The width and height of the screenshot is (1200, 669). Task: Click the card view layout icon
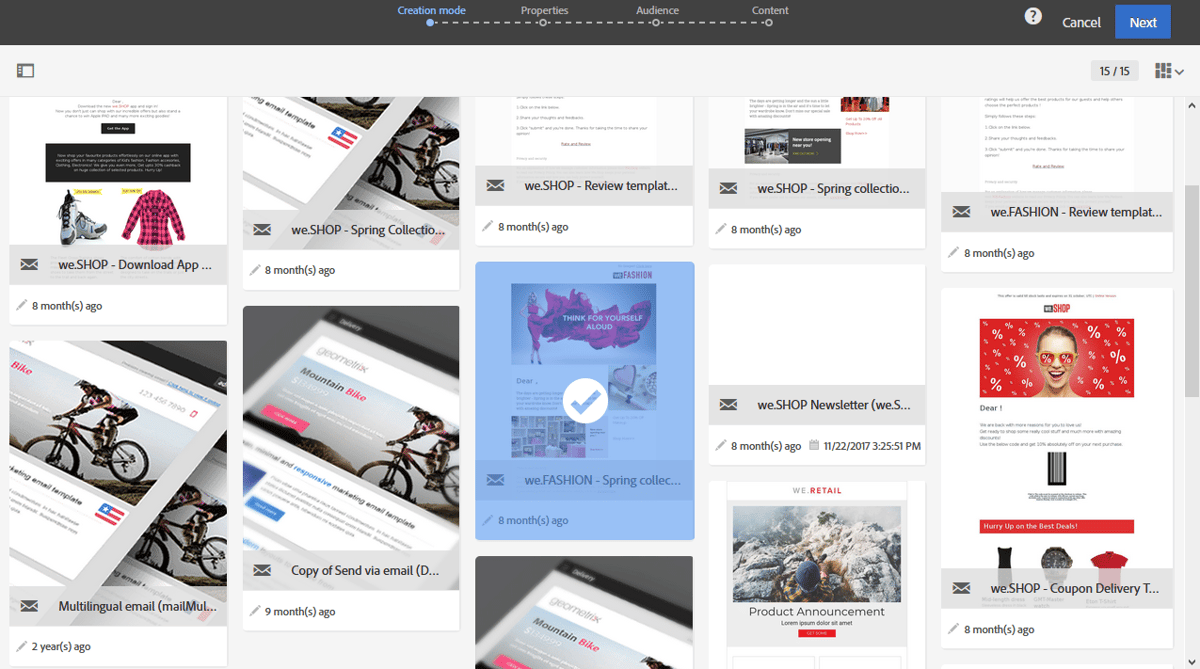(1163, 70)
